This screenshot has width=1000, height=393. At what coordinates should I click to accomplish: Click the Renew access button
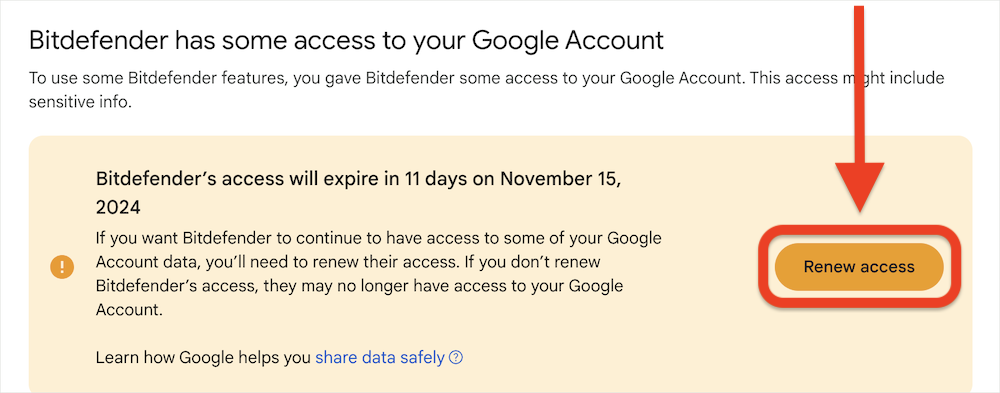click(858, 267)
